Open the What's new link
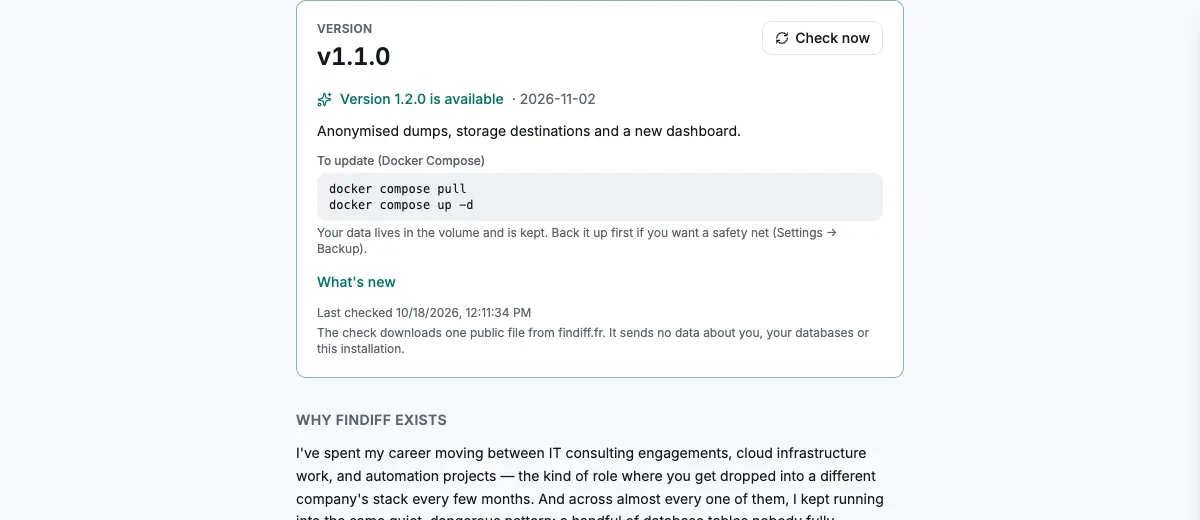Viewport: 1200px width, 520px height. tap(356, 282)
